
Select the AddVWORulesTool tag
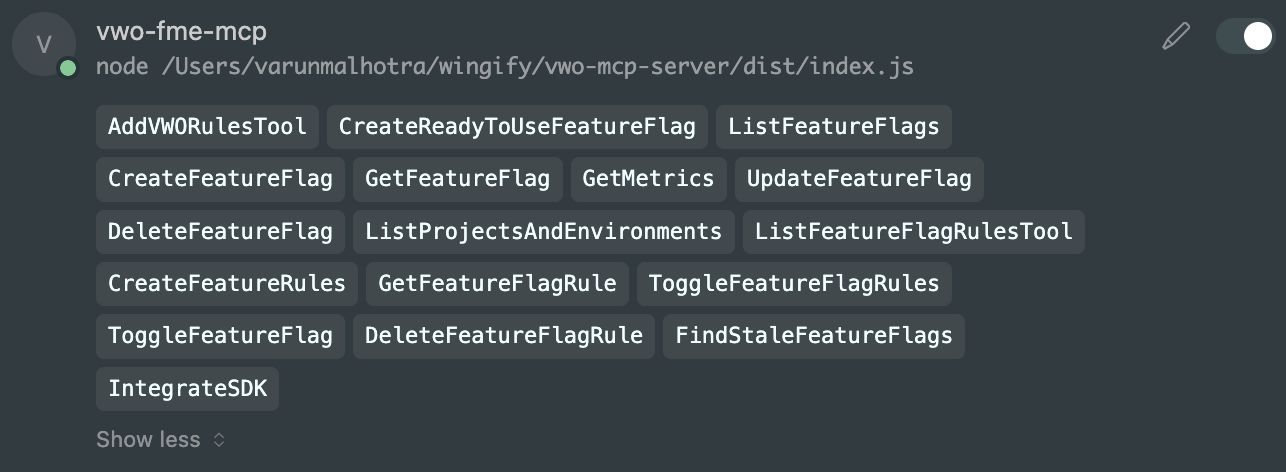tap(208, 127)
